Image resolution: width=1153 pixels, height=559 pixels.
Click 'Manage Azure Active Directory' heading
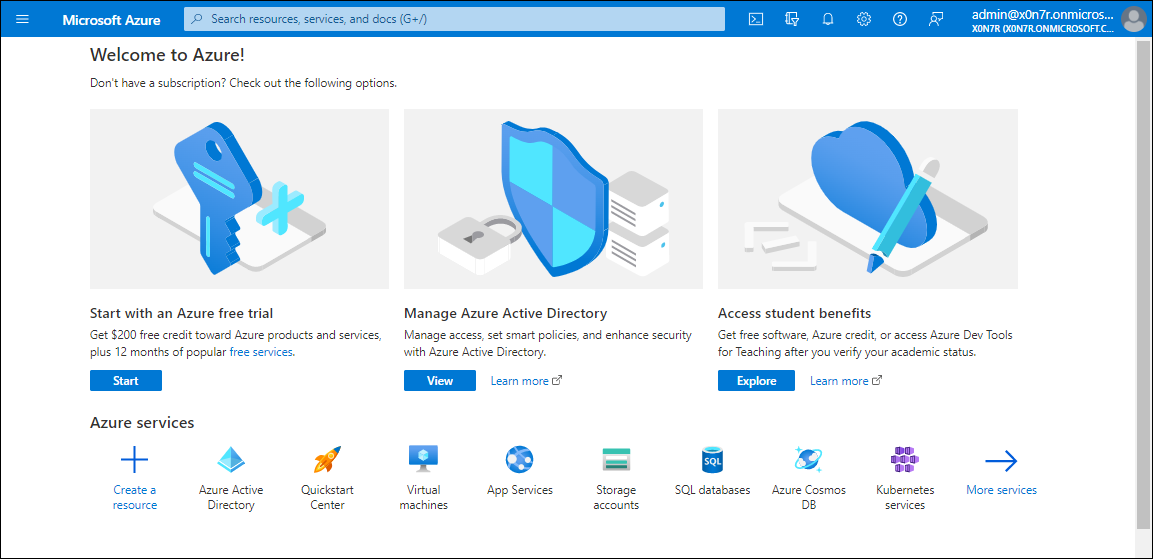tap(506, 313)
